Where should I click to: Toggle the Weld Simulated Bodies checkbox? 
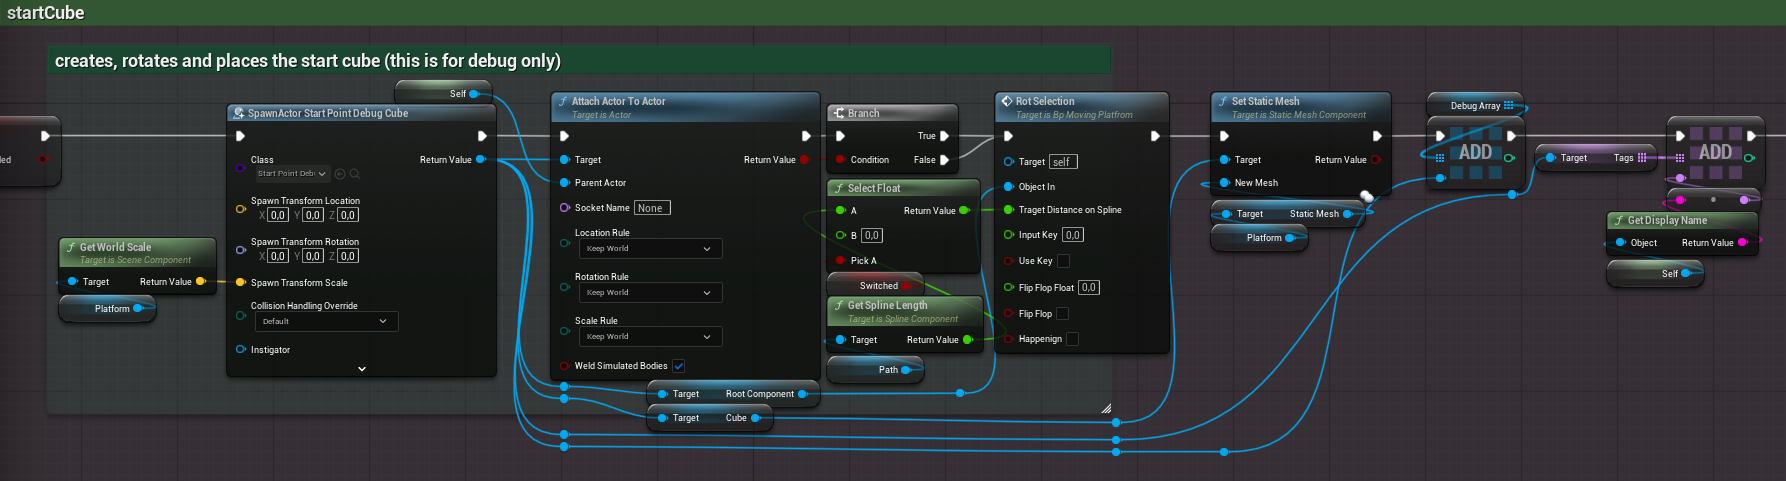pos(679,366)
